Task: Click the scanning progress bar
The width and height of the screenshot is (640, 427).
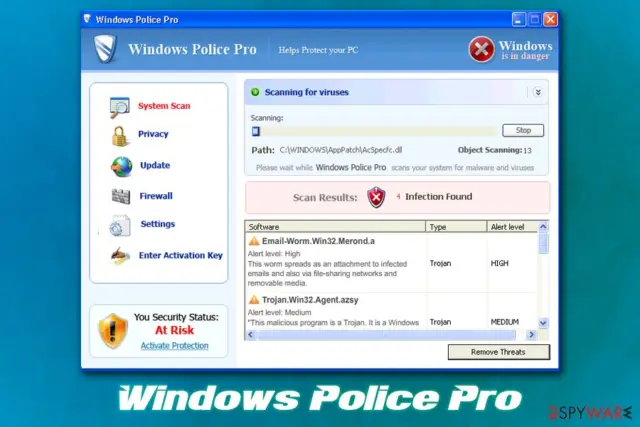Action: [374, 131]
